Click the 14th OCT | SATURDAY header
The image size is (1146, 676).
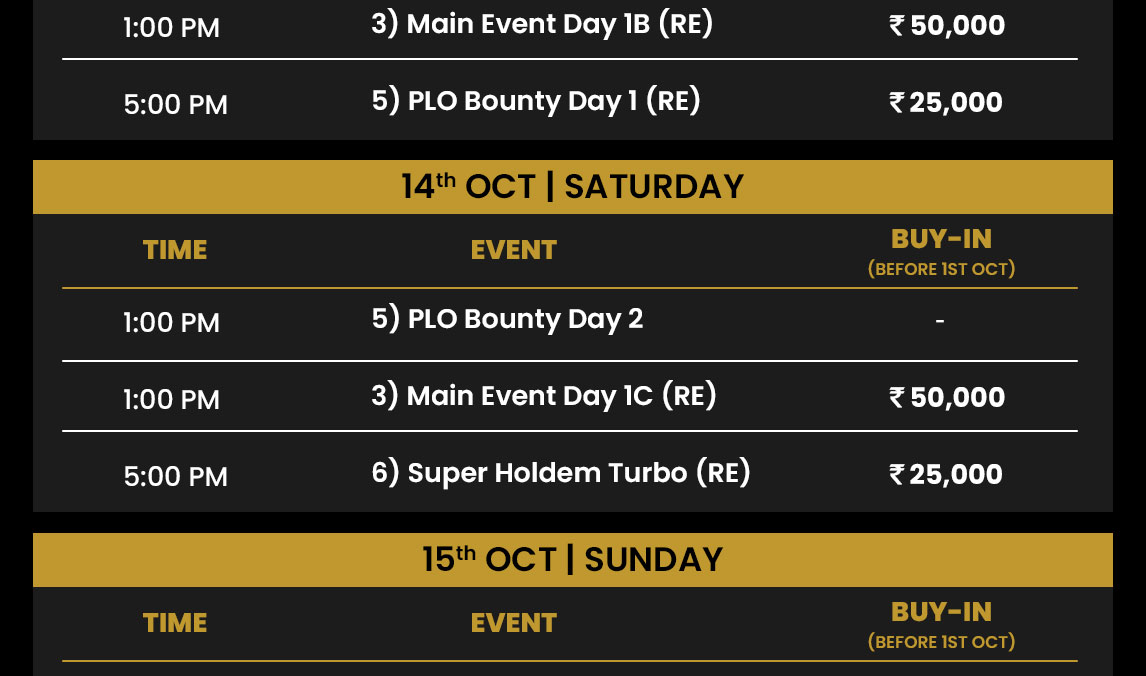pos(572,186)
